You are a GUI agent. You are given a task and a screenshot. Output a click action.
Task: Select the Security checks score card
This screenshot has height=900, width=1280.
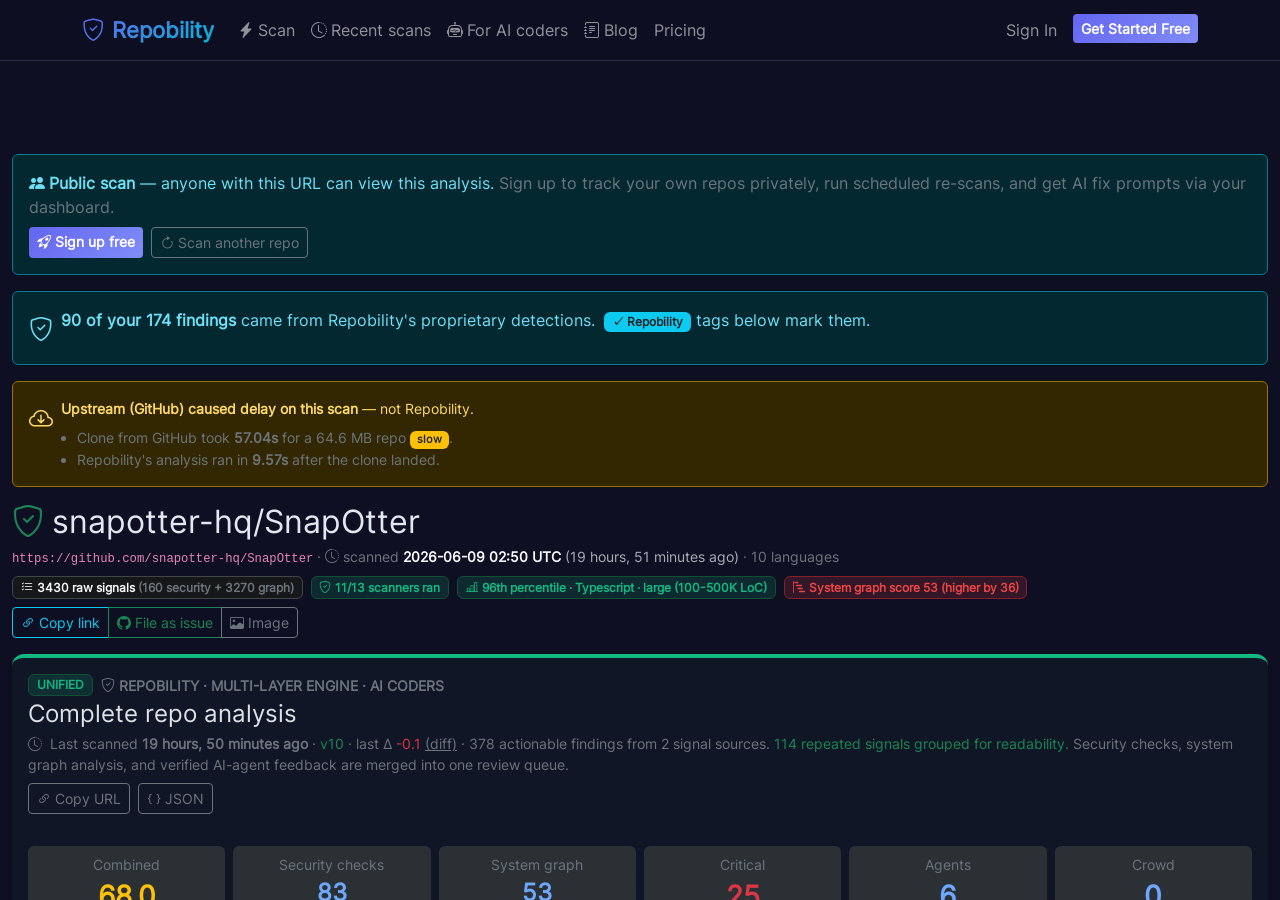pos(332,873)
